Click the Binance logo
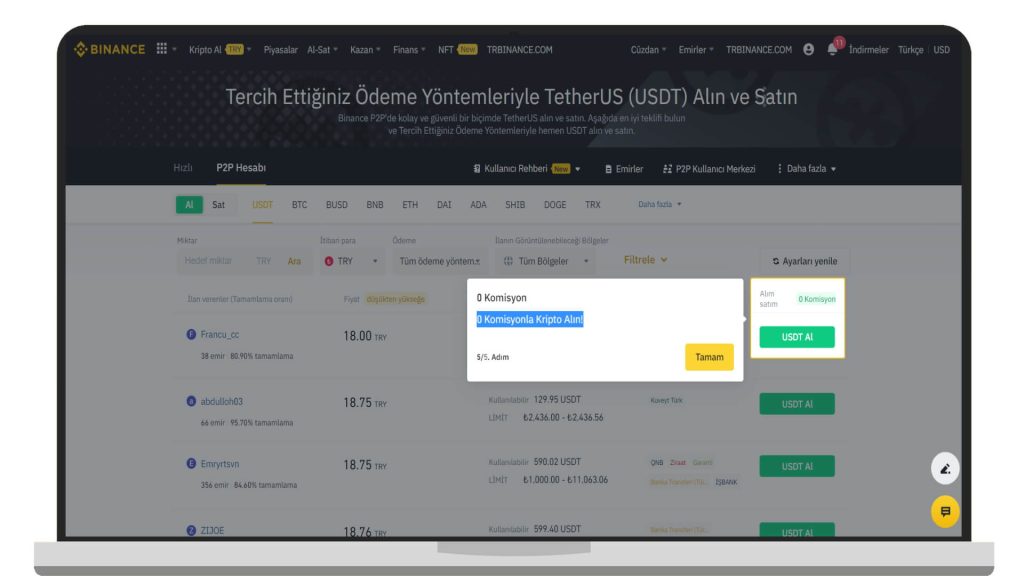This screenshot has width=1024, height=576. coord(109,50)
